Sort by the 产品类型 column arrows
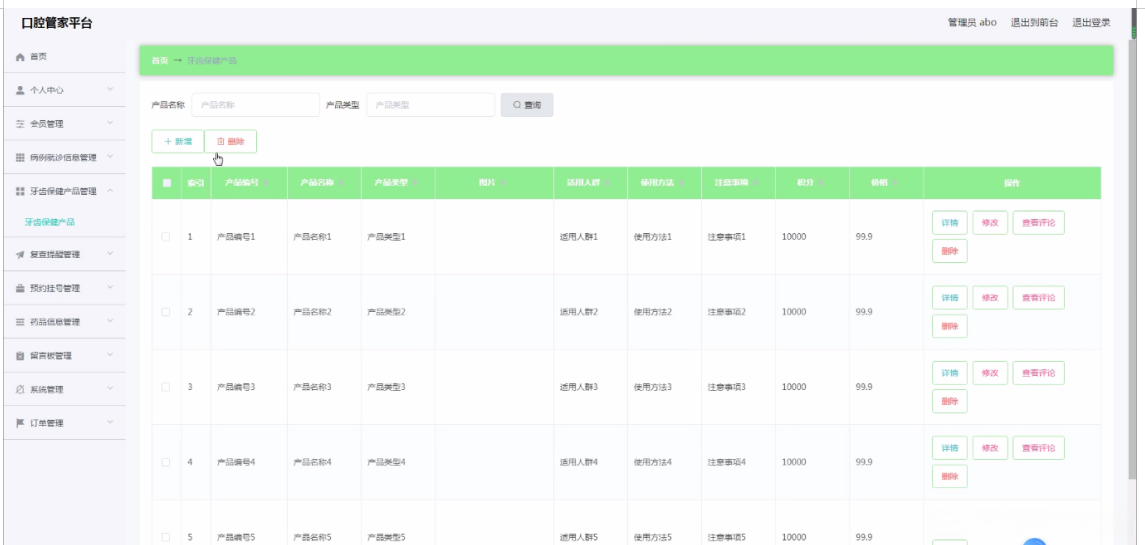 (x=415, y=183)
